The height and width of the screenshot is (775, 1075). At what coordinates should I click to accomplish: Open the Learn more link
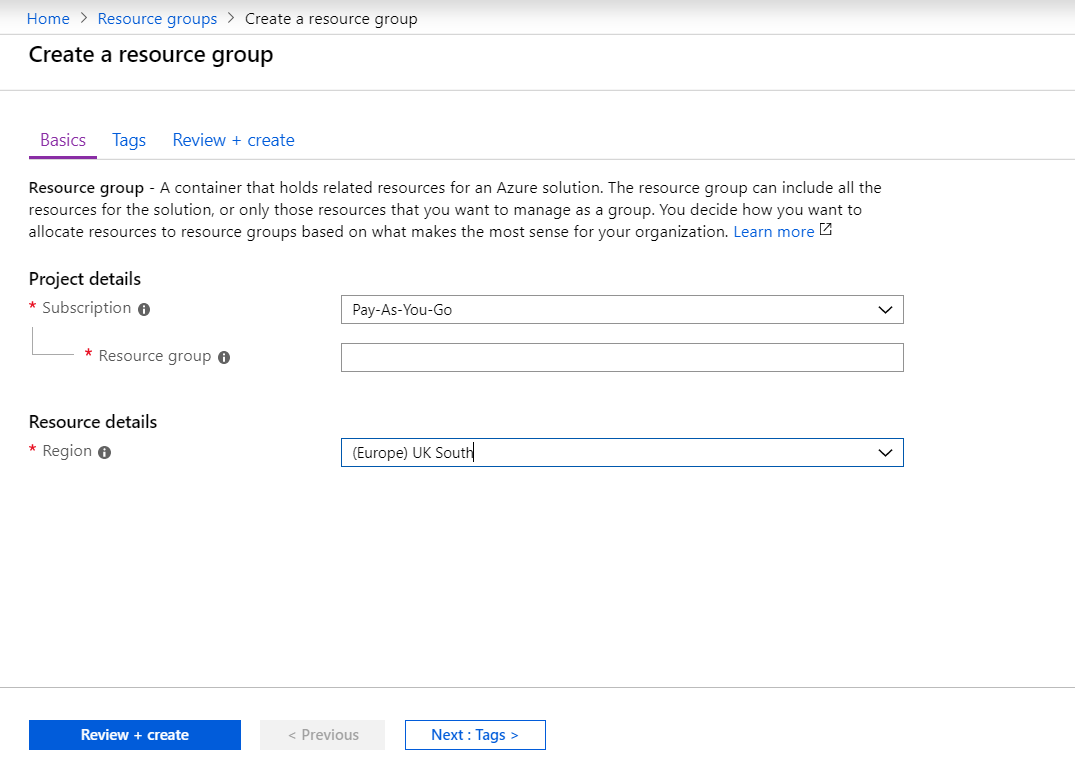point(773,232)
